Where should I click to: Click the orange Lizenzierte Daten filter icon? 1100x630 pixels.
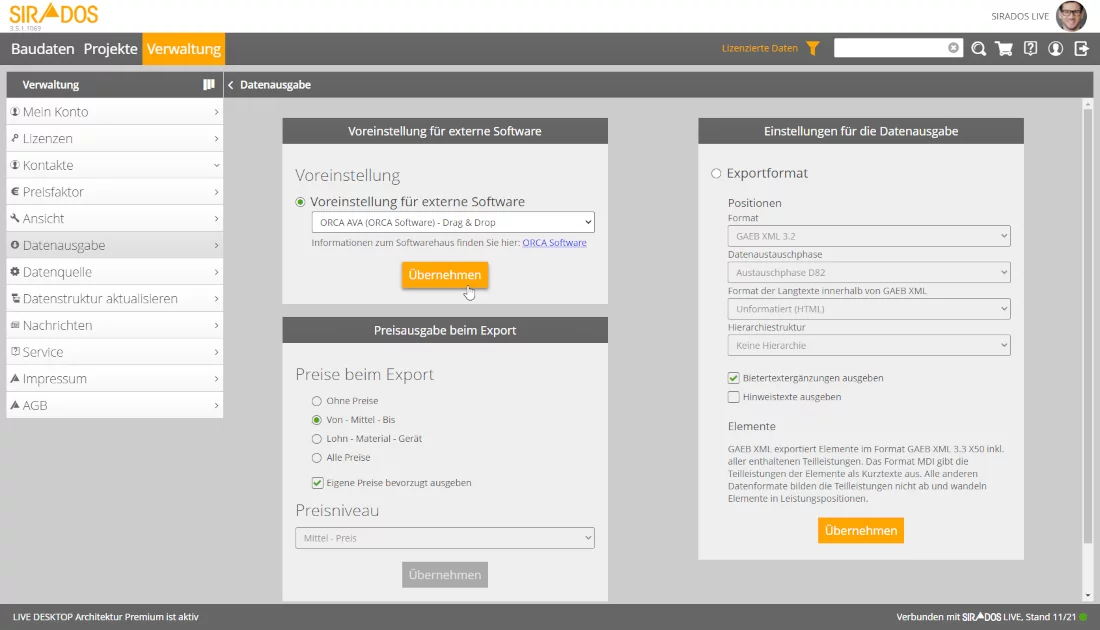[813, 48]
